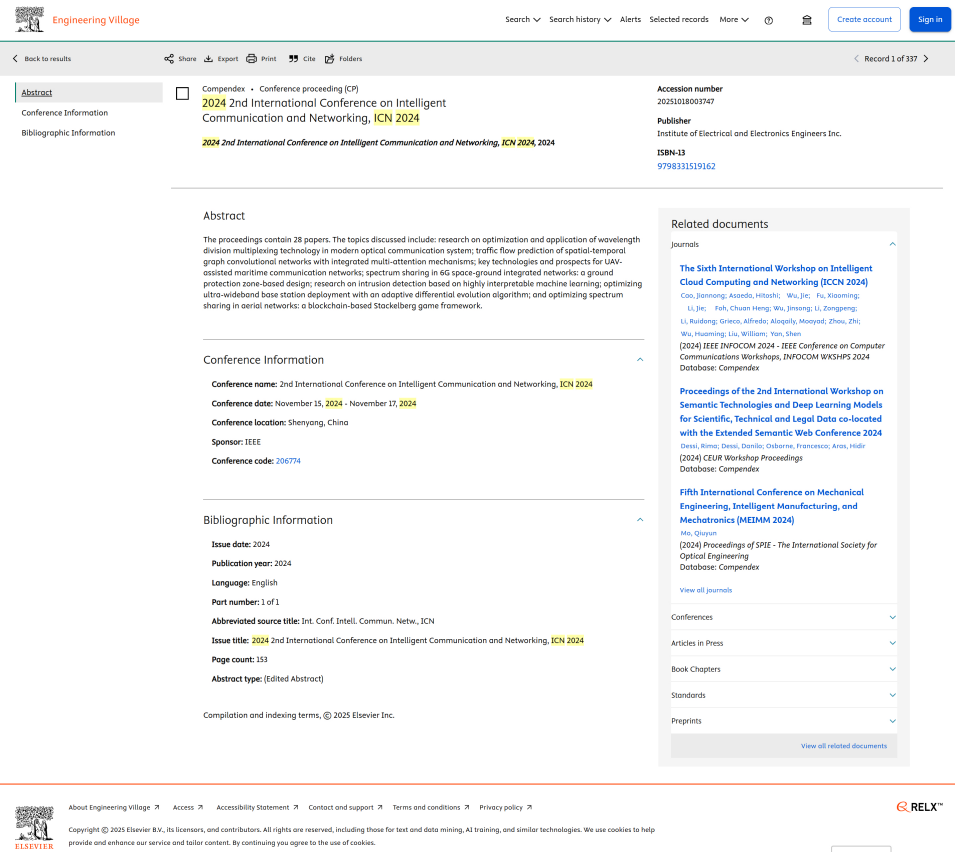Click the 'Record 1 of 337' text
Viewport: 955px width, 852px height.
[x=890, y=58]
